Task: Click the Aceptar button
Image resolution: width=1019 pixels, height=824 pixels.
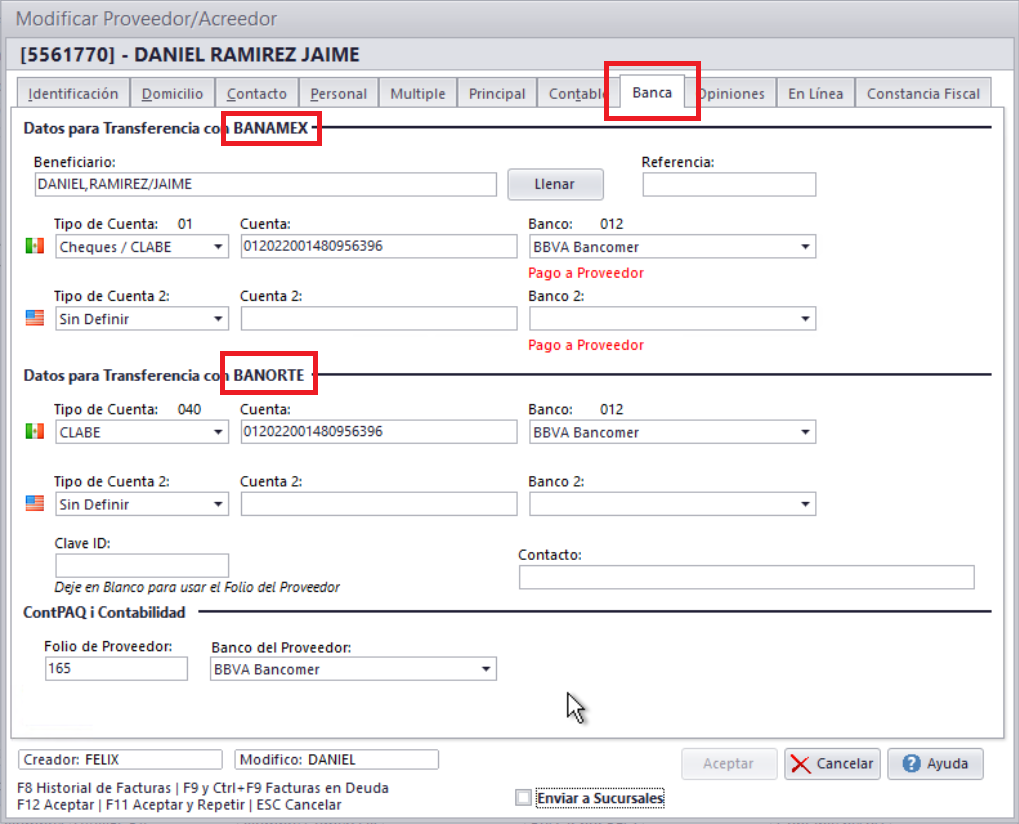Action: (x=728, y=764)
